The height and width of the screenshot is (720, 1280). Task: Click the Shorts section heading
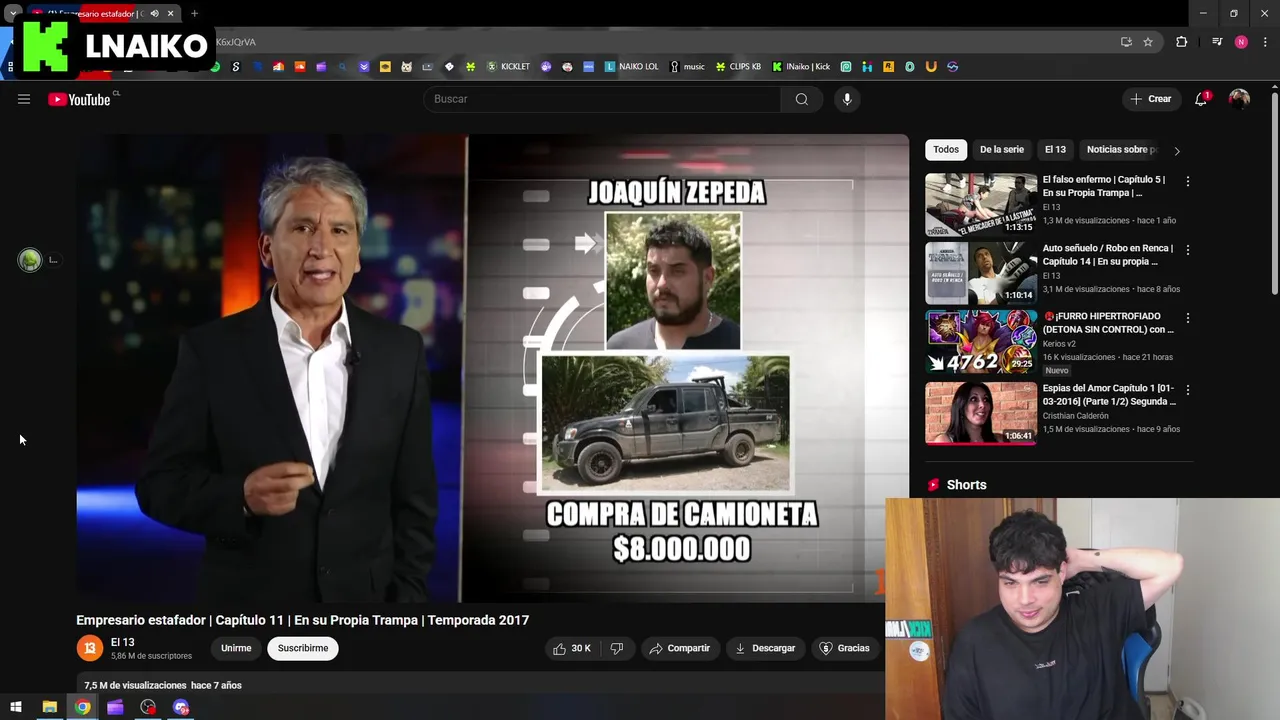[966, 485]
